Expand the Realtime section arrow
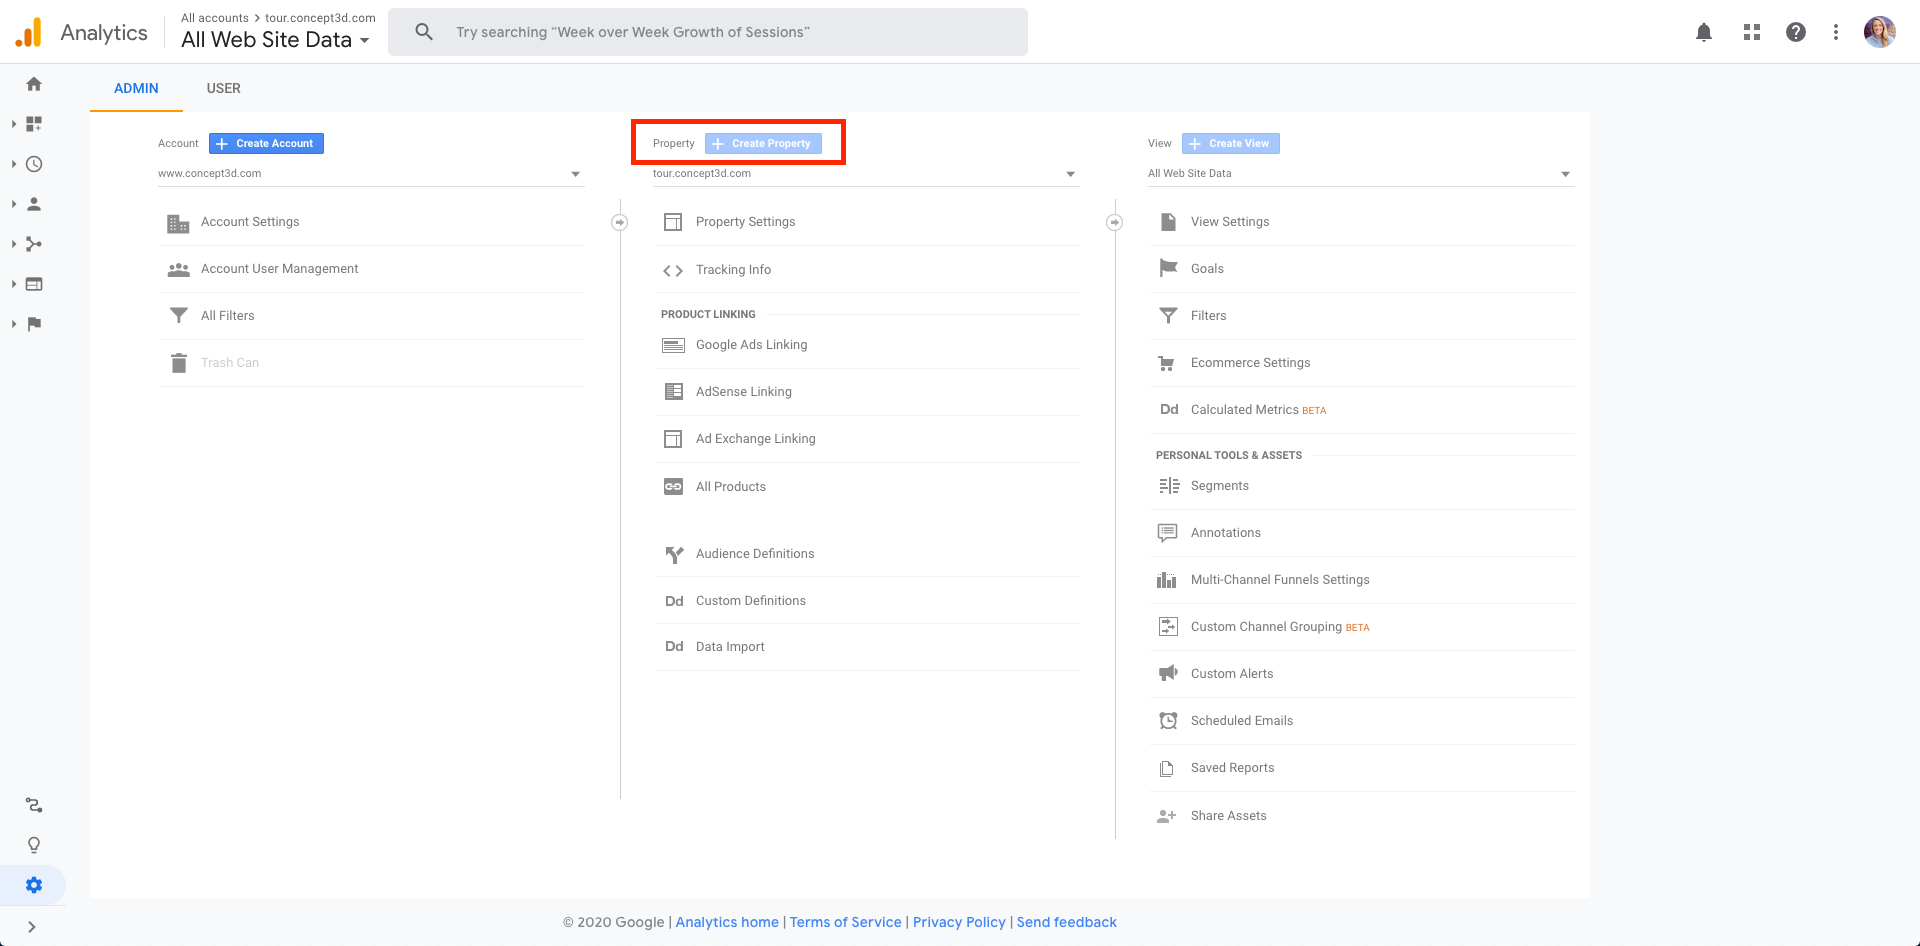This screenshot has width=1920, height=946. click(14, 164)
